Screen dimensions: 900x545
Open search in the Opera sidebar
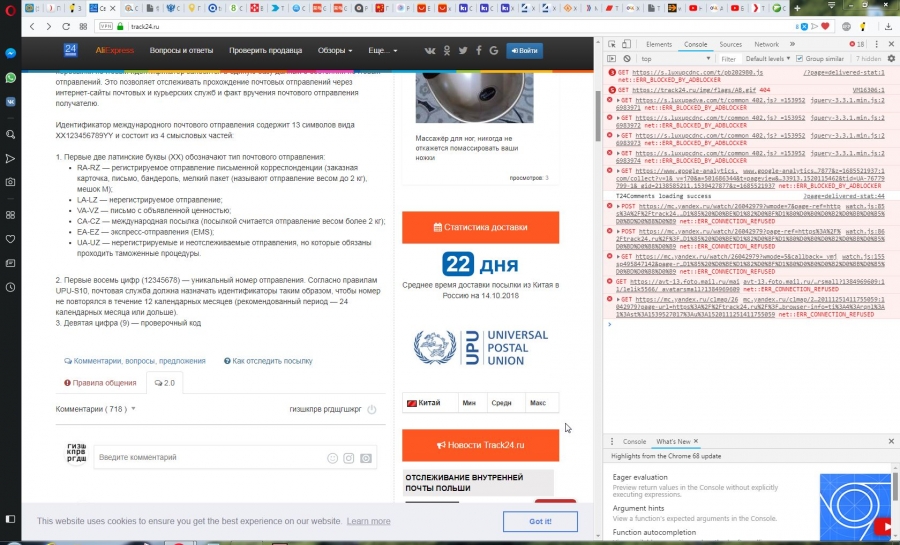10,134
